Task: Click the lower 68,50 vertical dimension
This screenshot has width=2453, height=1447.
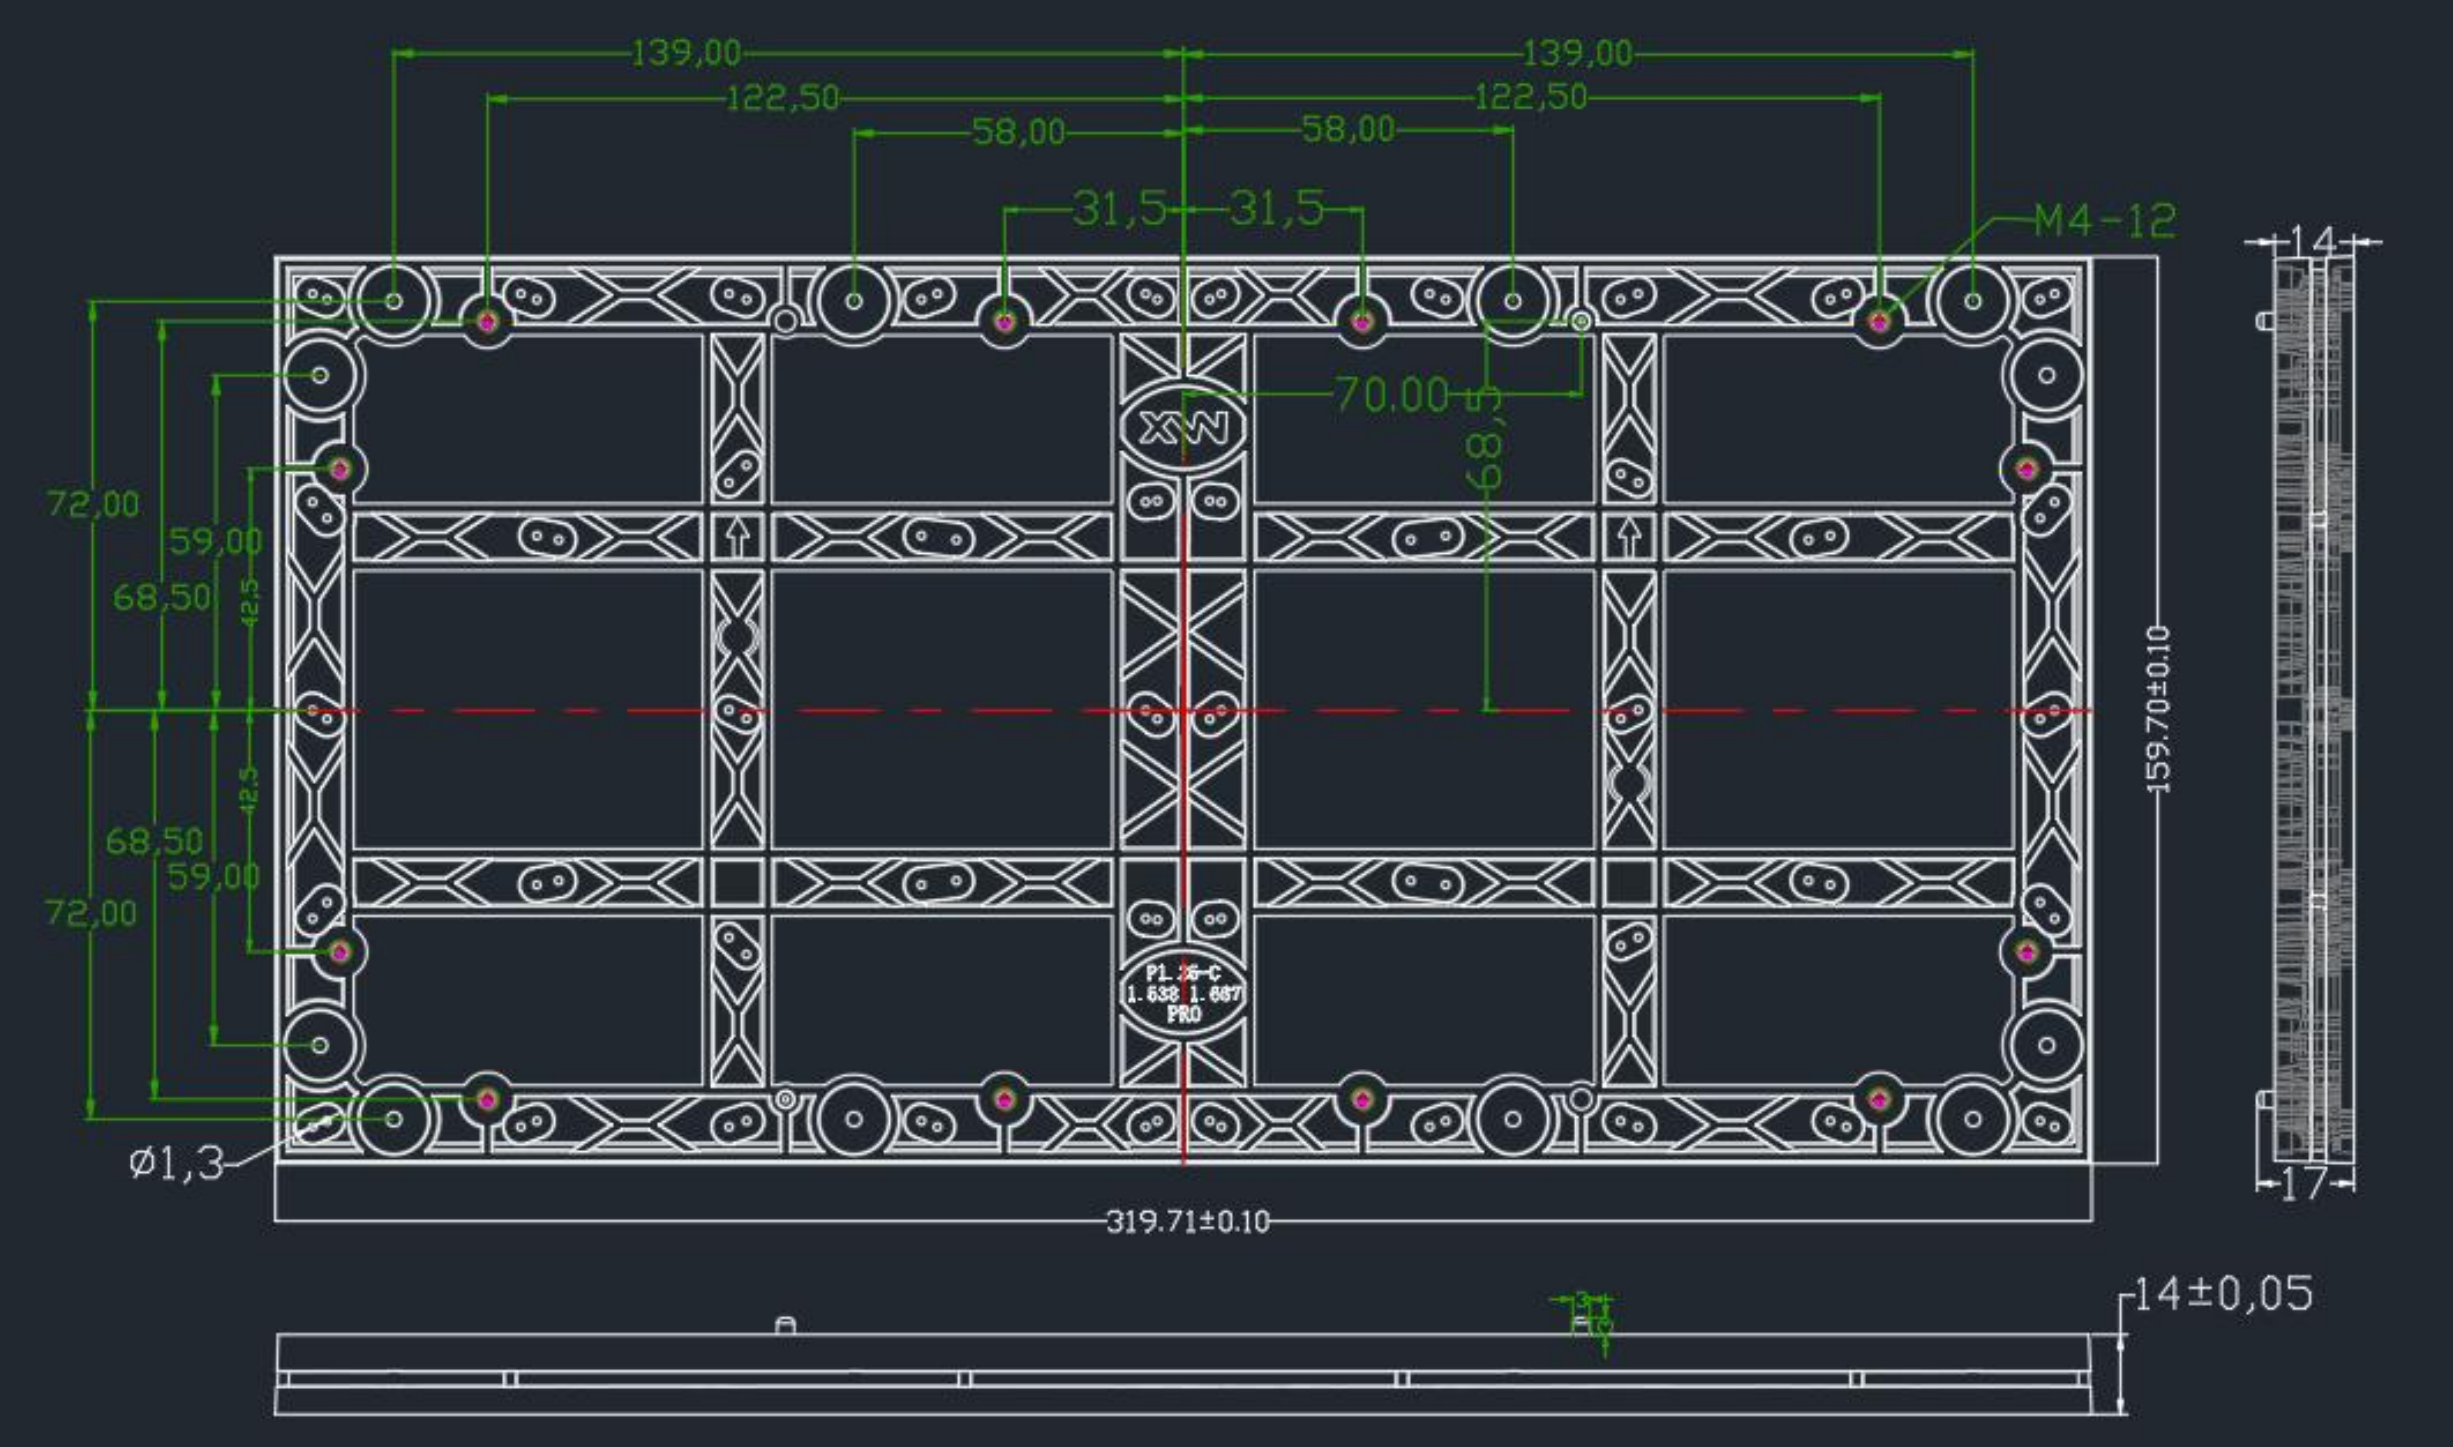Action: coord(154,841)
